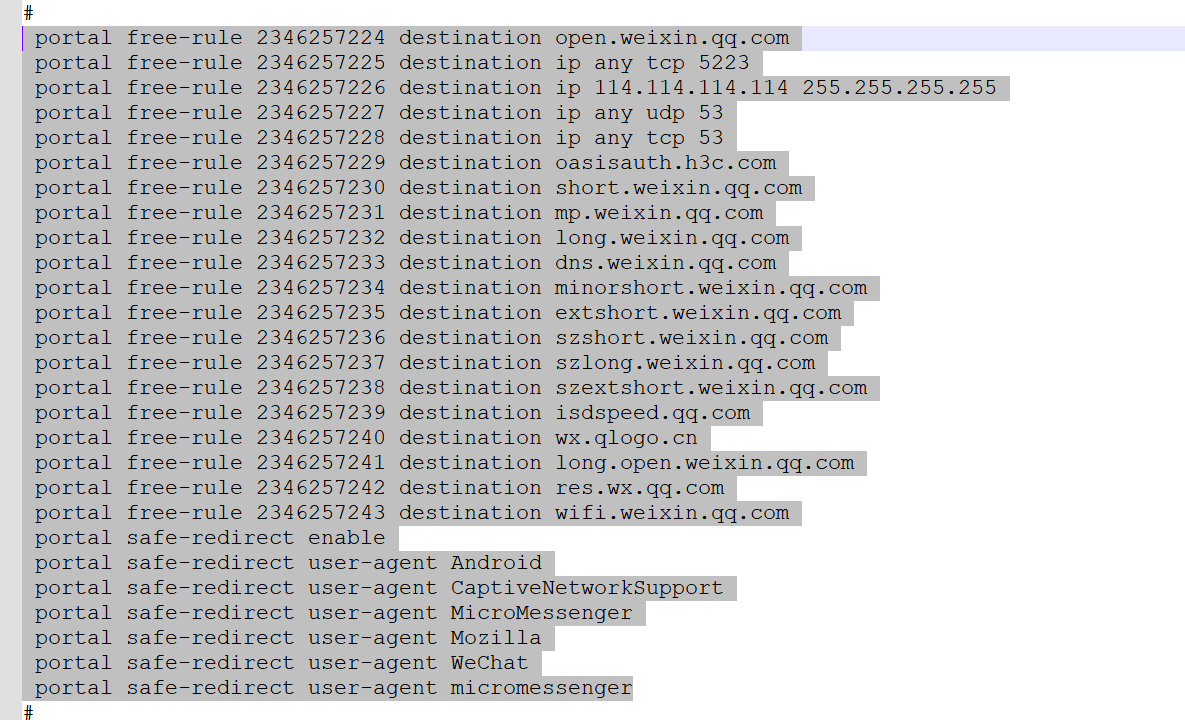
Task: Click the wx.qlogo.cn destination text
Action: [626, 437]
